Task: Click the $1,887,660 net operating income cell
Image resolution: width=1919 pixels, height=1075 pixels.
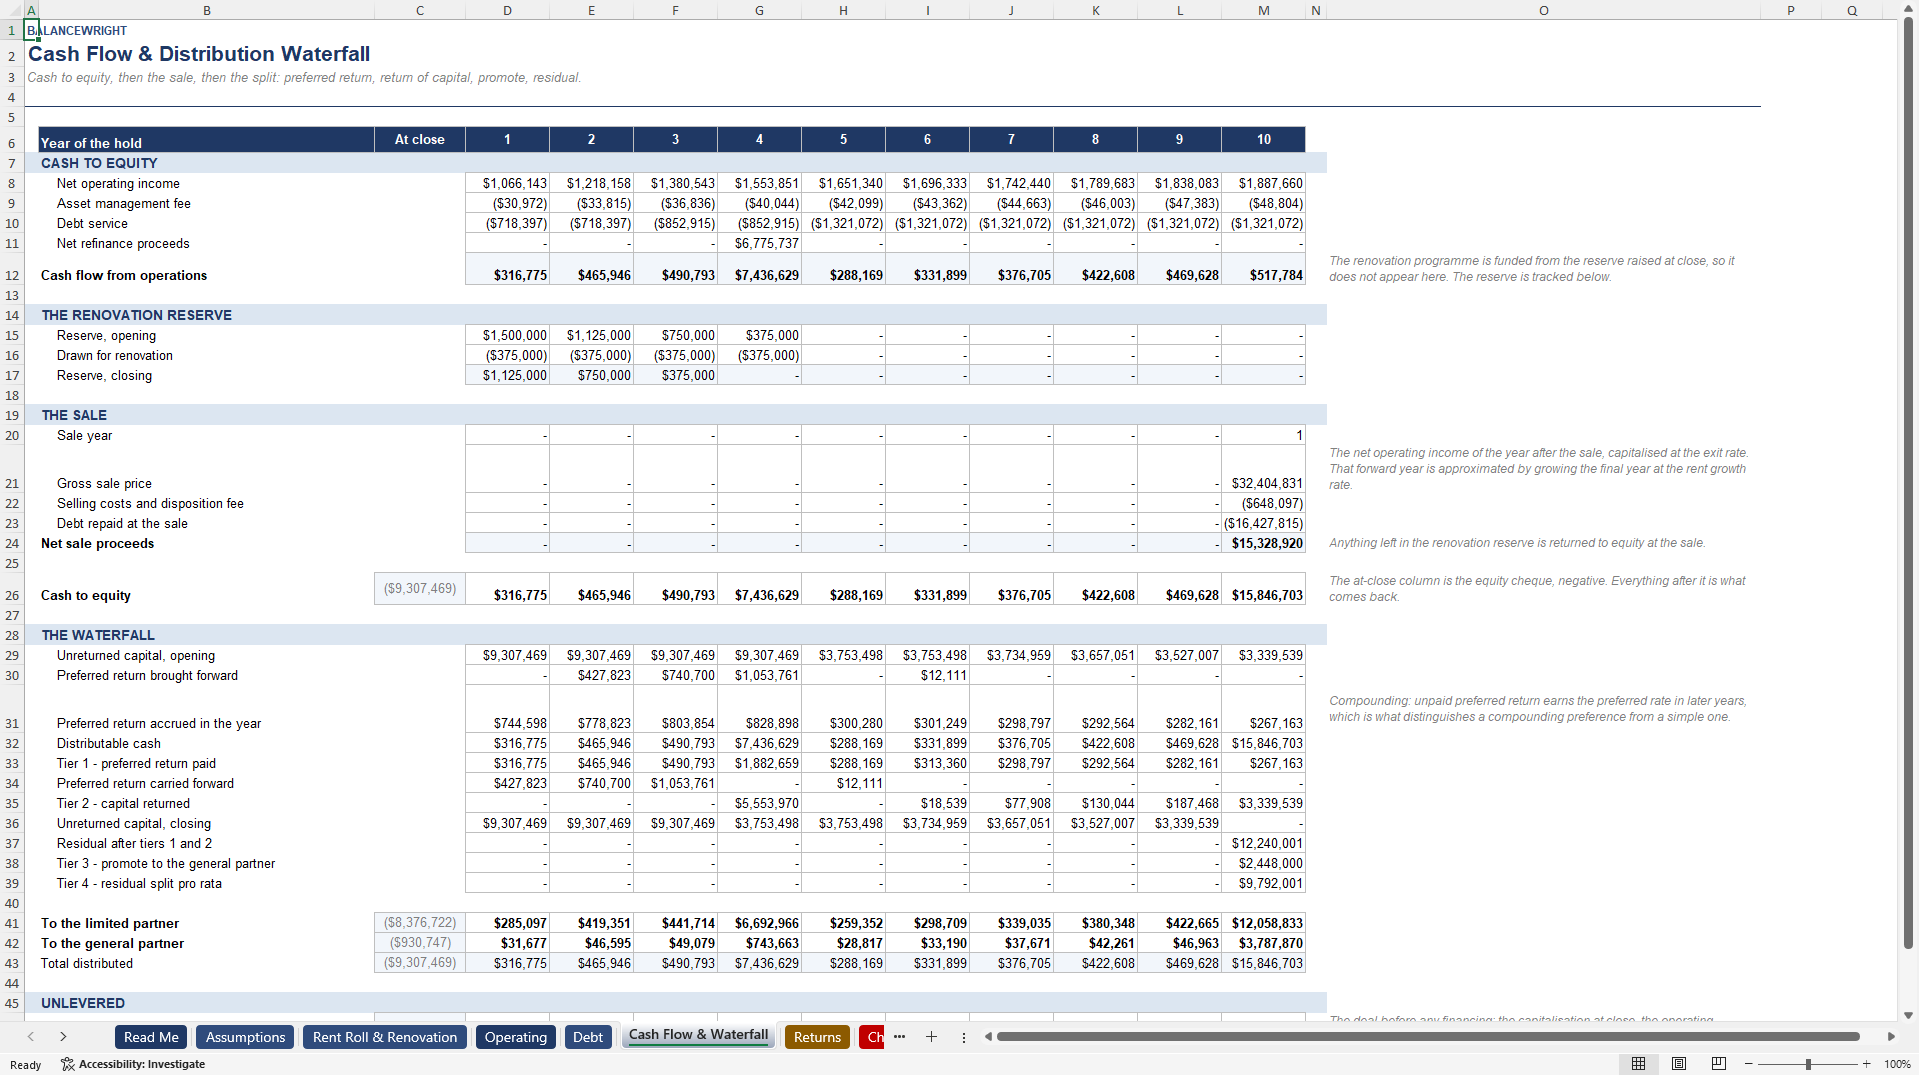Action: click(x=1263, y=183)
